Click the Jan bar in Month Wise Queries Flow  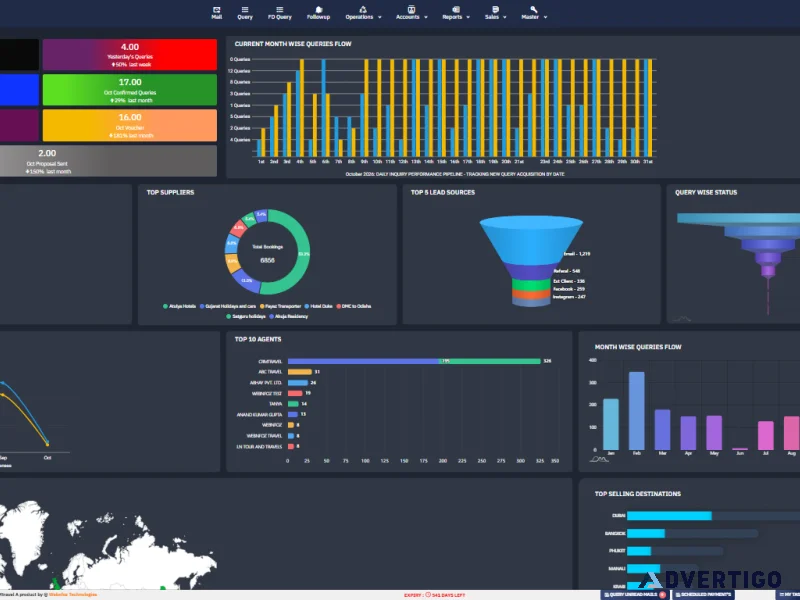pos(611,424)
